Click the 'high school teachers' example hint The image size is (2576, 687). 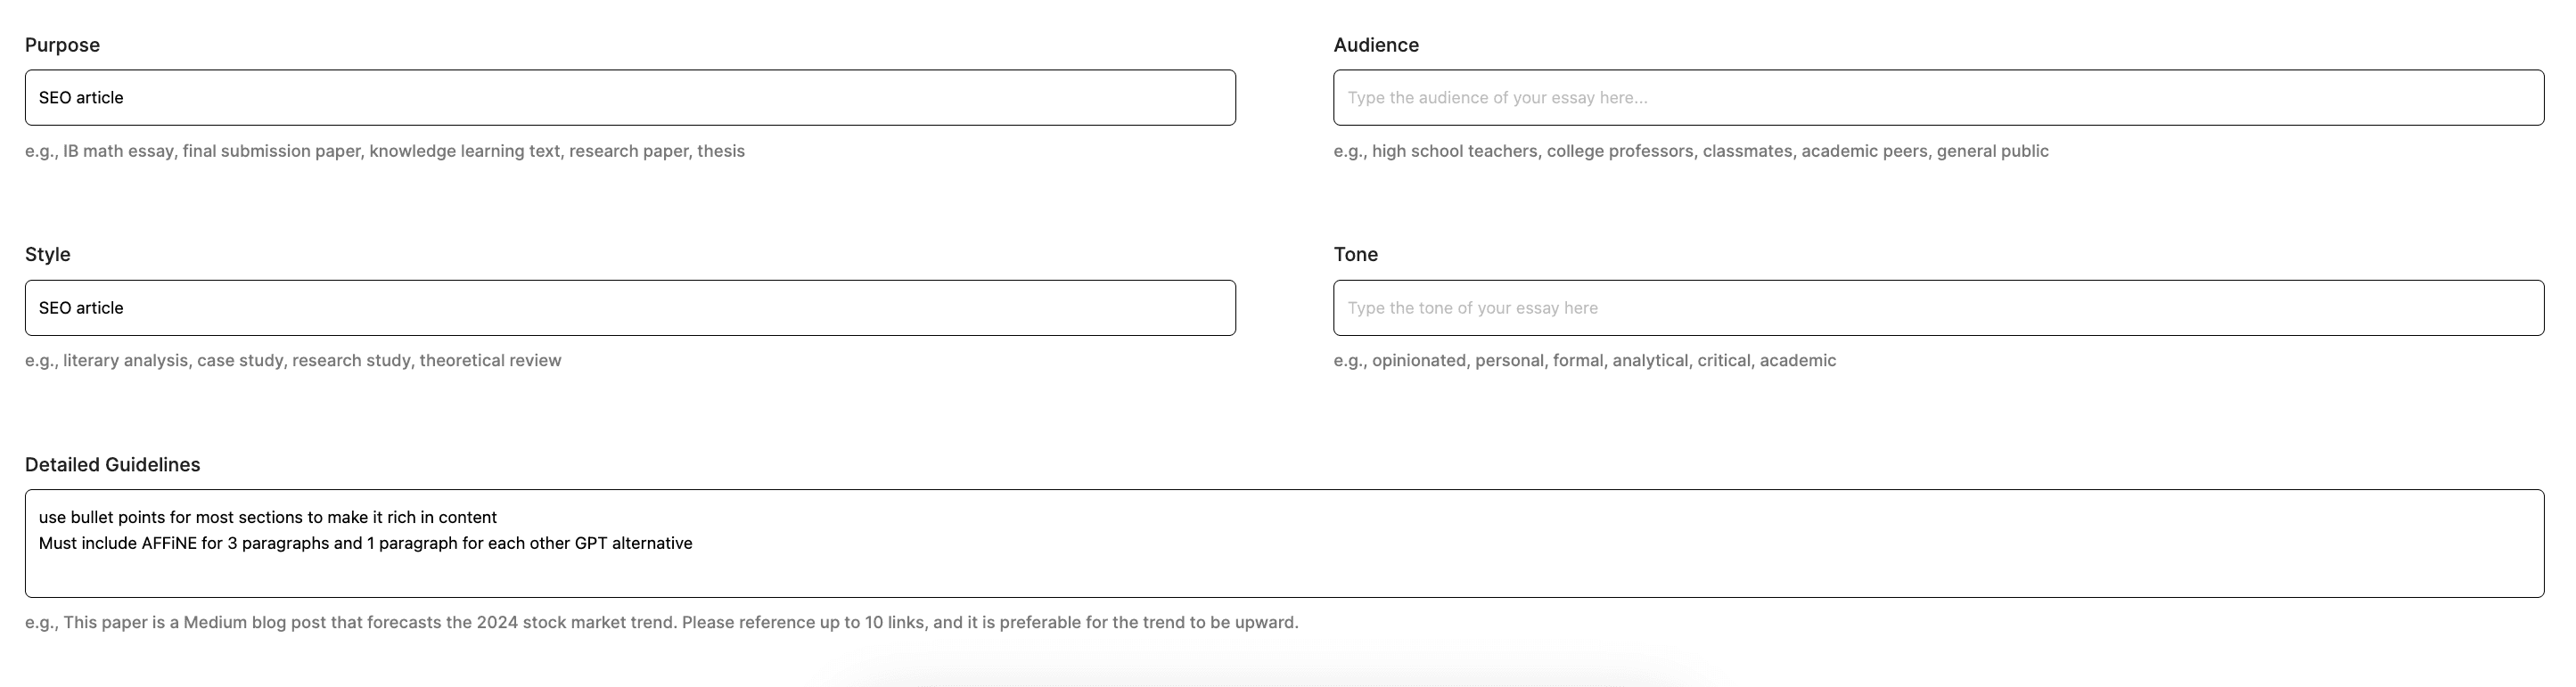[1454, 151]
